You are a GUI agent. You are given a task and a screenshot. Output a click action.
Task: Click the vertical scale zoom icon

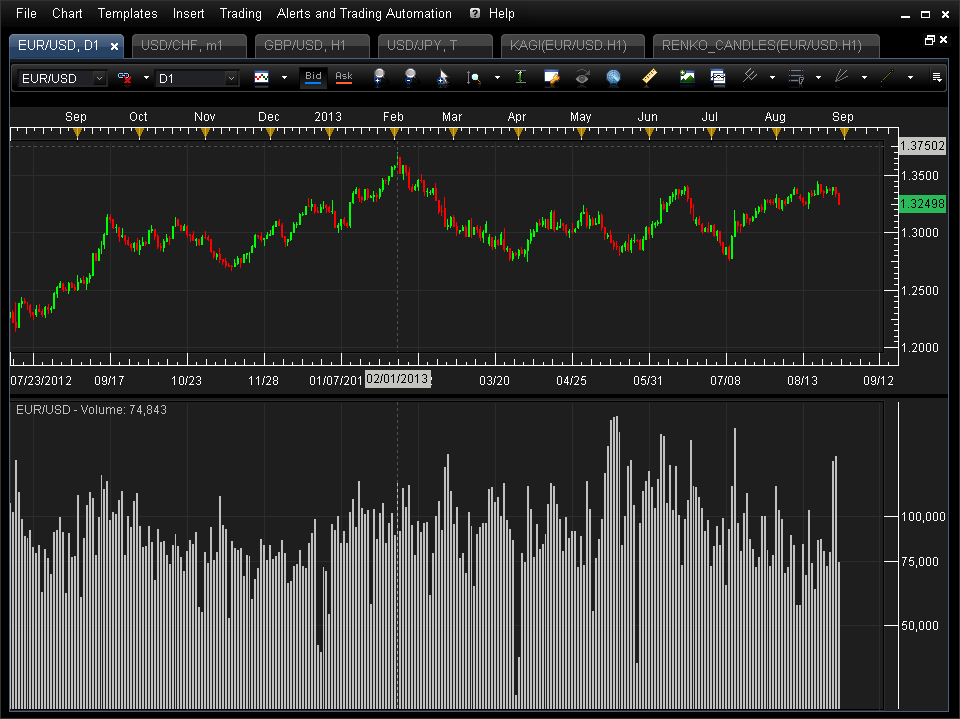click(473, 78)
